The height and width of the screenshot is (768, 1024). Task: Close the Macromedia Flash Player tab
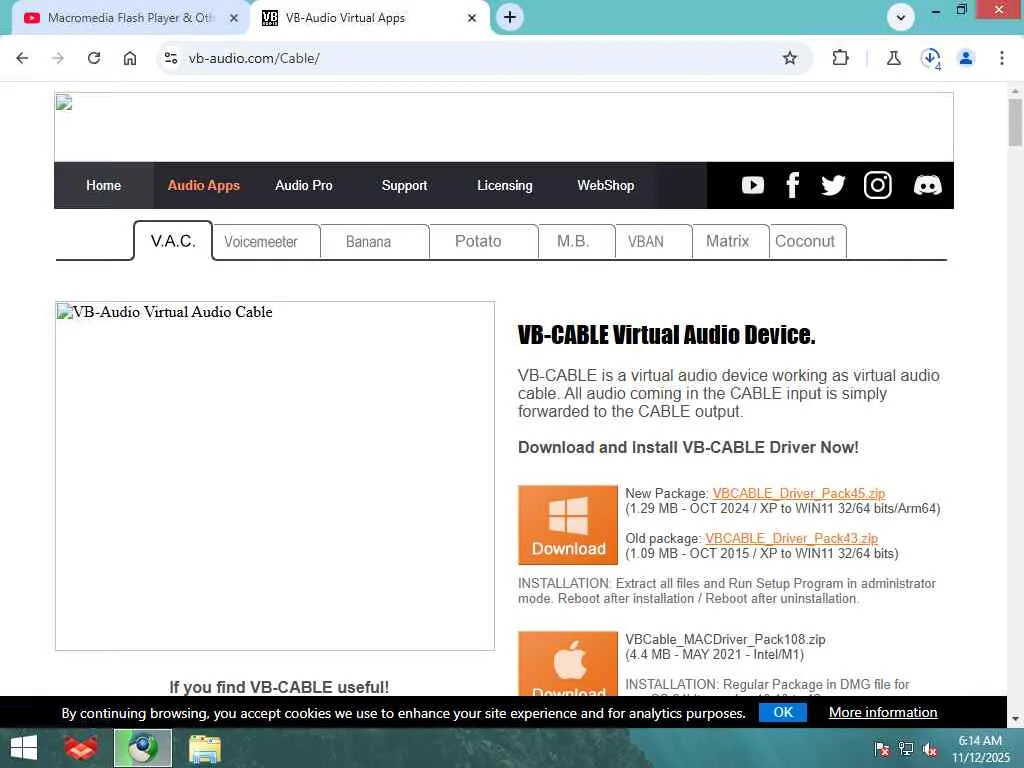pyautogui.click(x=234, y=18)
